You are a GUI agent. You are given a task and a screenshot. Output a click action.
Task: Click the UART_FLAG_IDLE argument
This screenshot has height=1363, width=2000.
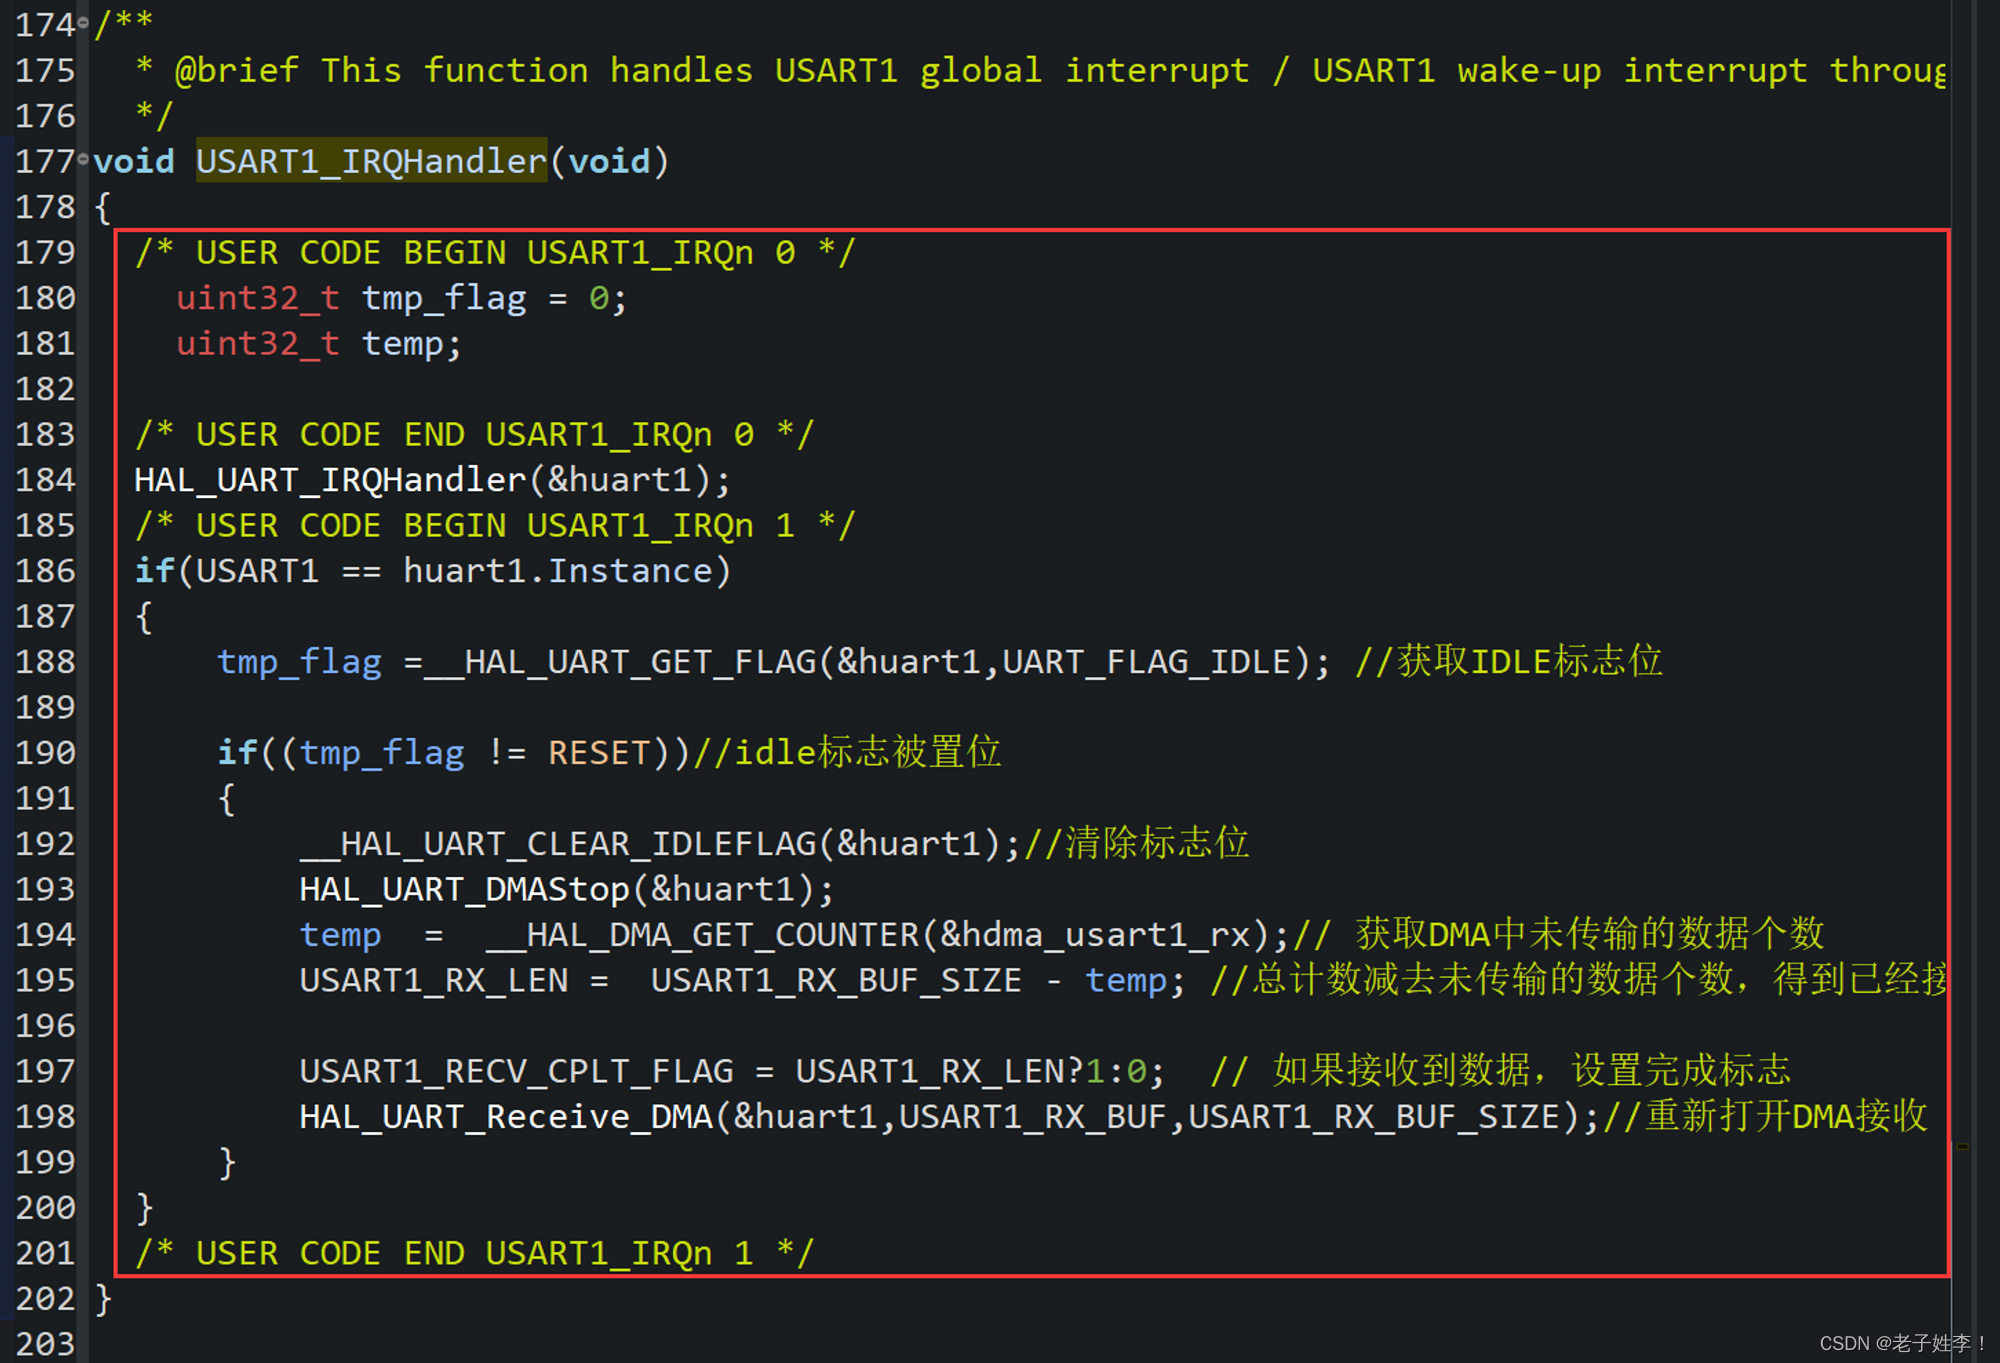[x=1147, y=662]
